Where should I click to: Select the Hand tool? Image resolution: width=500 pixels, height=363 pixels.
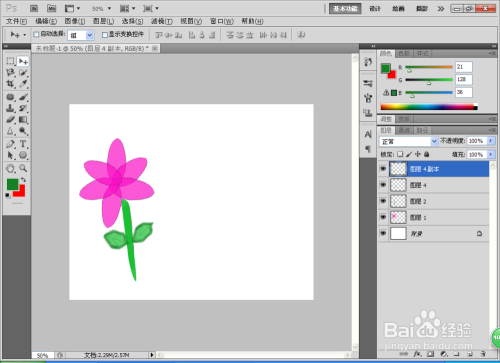coord(10,168)
